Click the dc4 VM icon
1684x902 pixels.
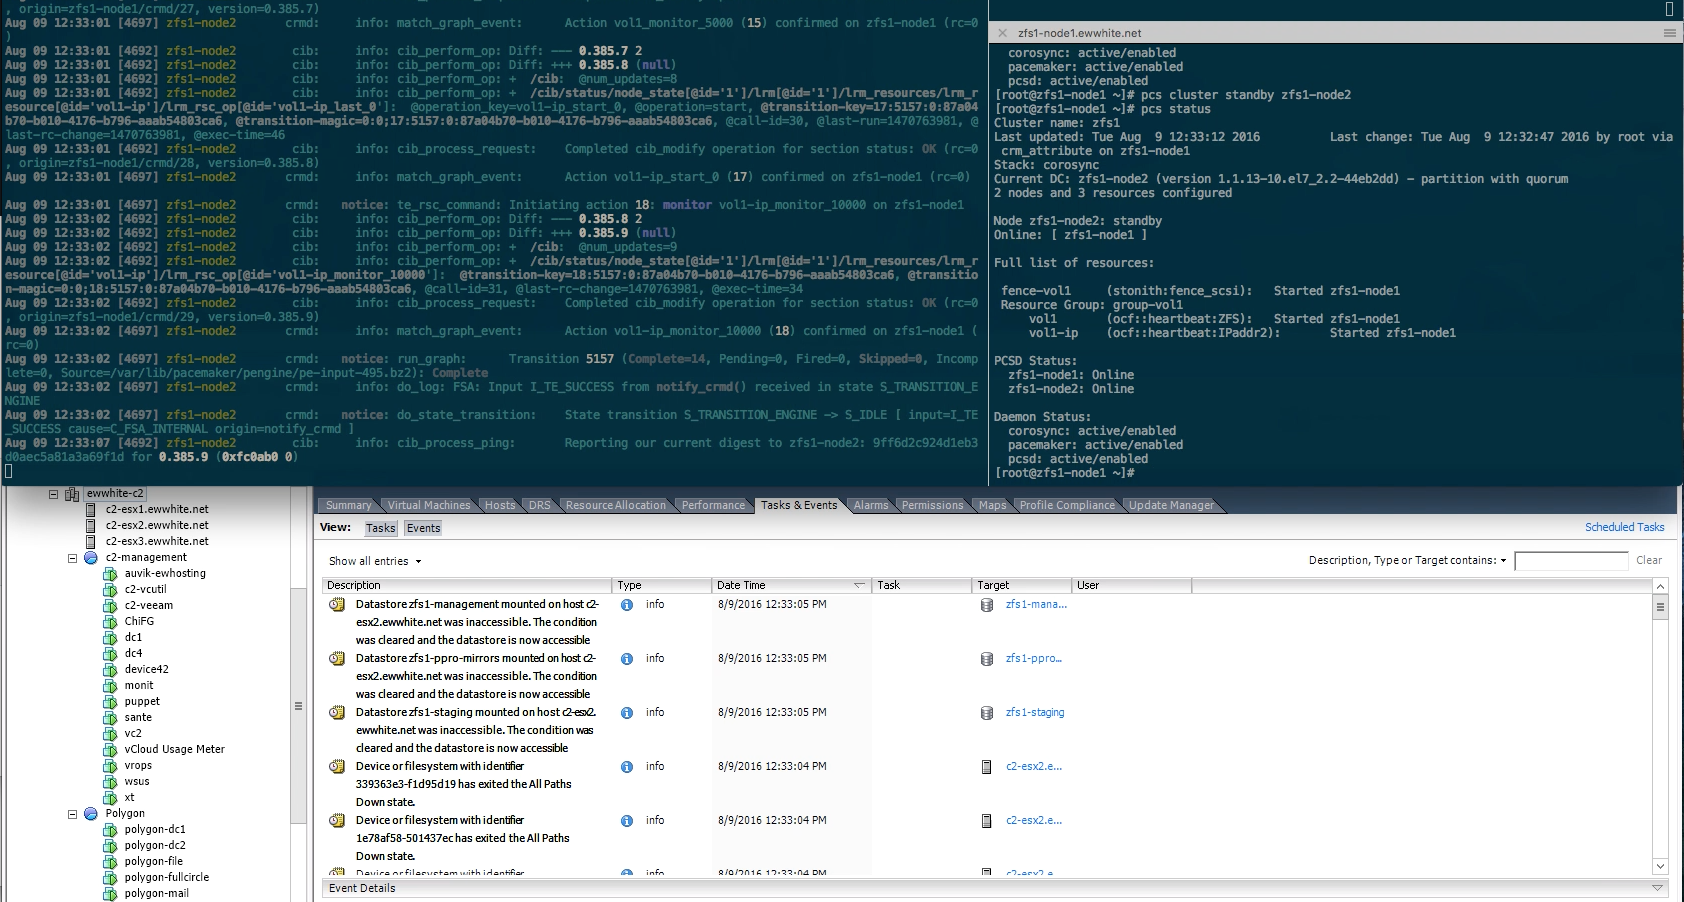[110, 653]
